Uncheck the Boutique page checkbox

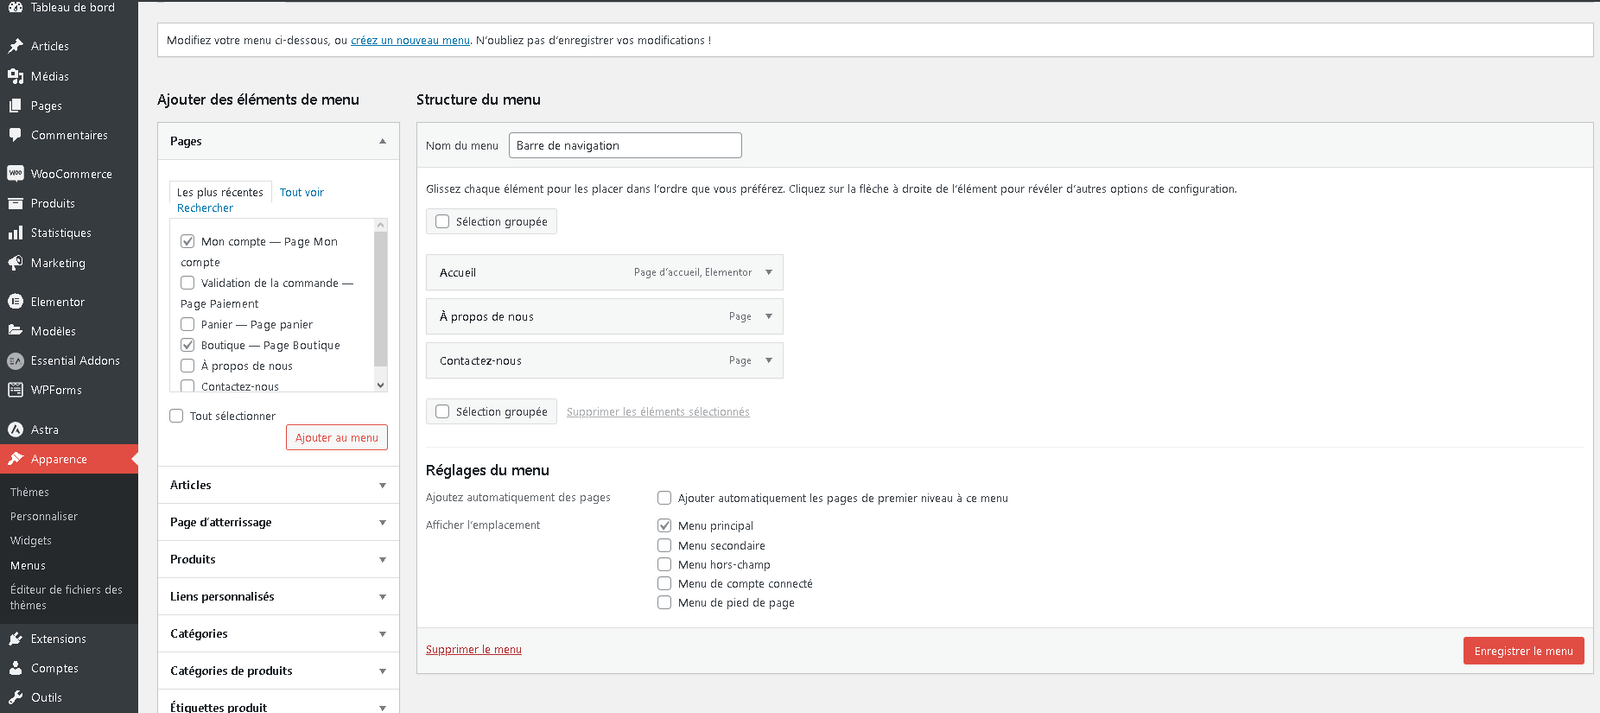tap(187, 345)
